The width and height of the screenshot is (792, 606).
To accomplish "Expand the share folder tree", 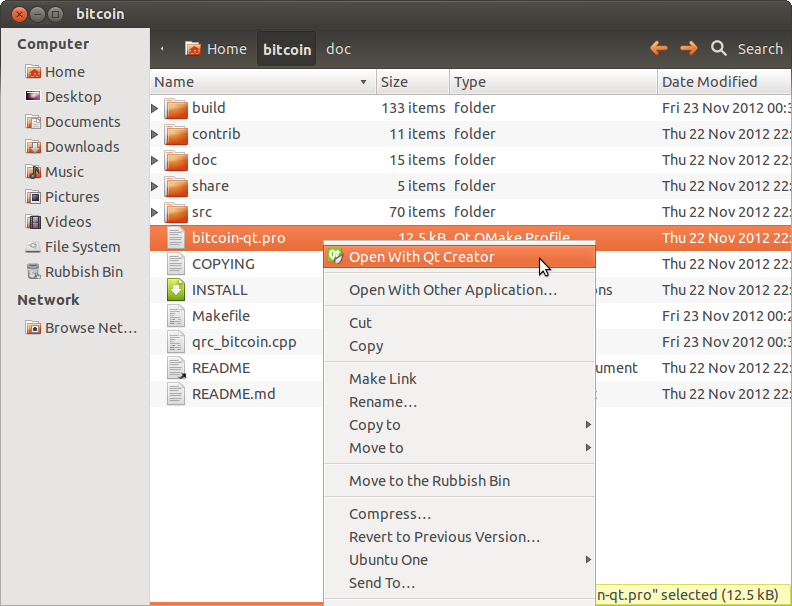I will click(155, 186).
